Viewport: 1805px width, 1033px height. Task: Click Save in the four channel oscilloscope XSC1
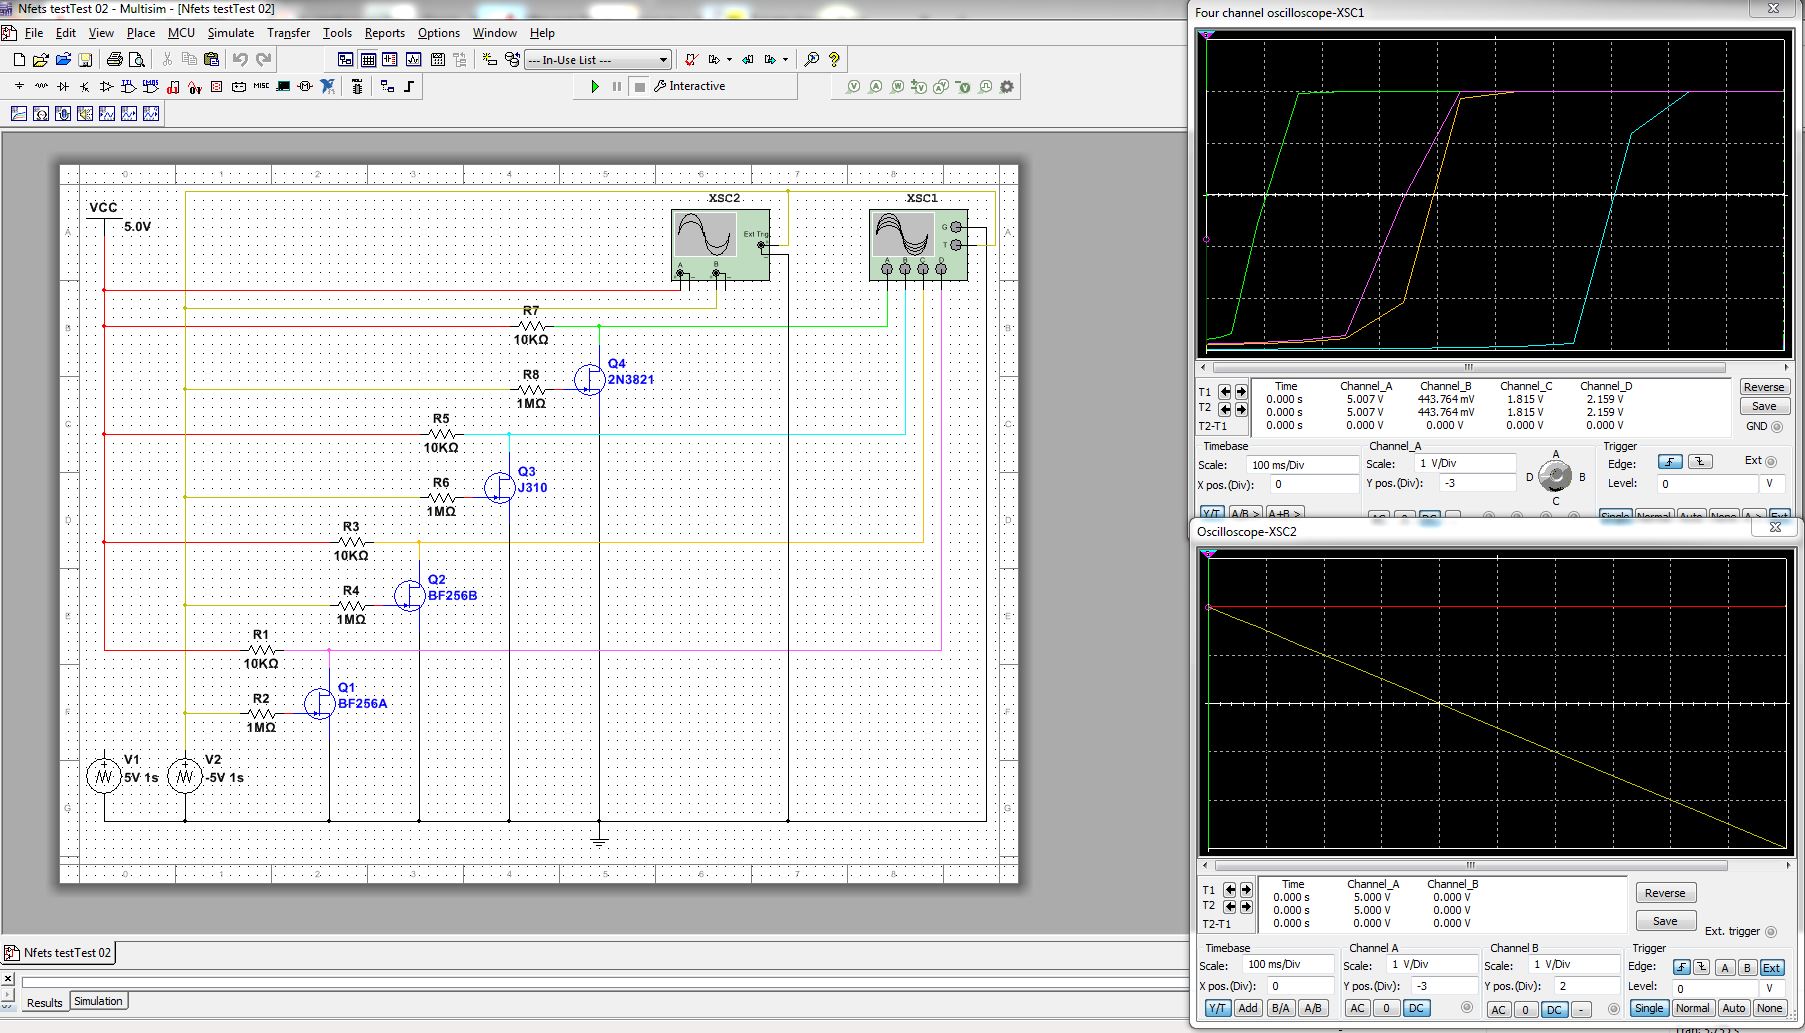click(1764, 406)
